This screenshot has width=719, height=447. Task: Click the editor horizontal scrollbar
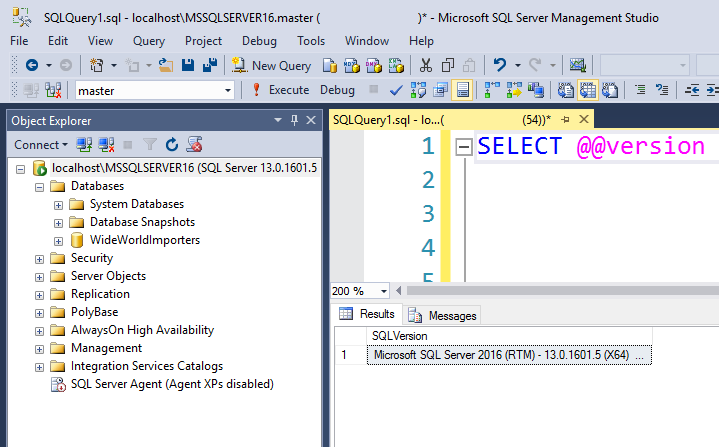pos(562,291)
